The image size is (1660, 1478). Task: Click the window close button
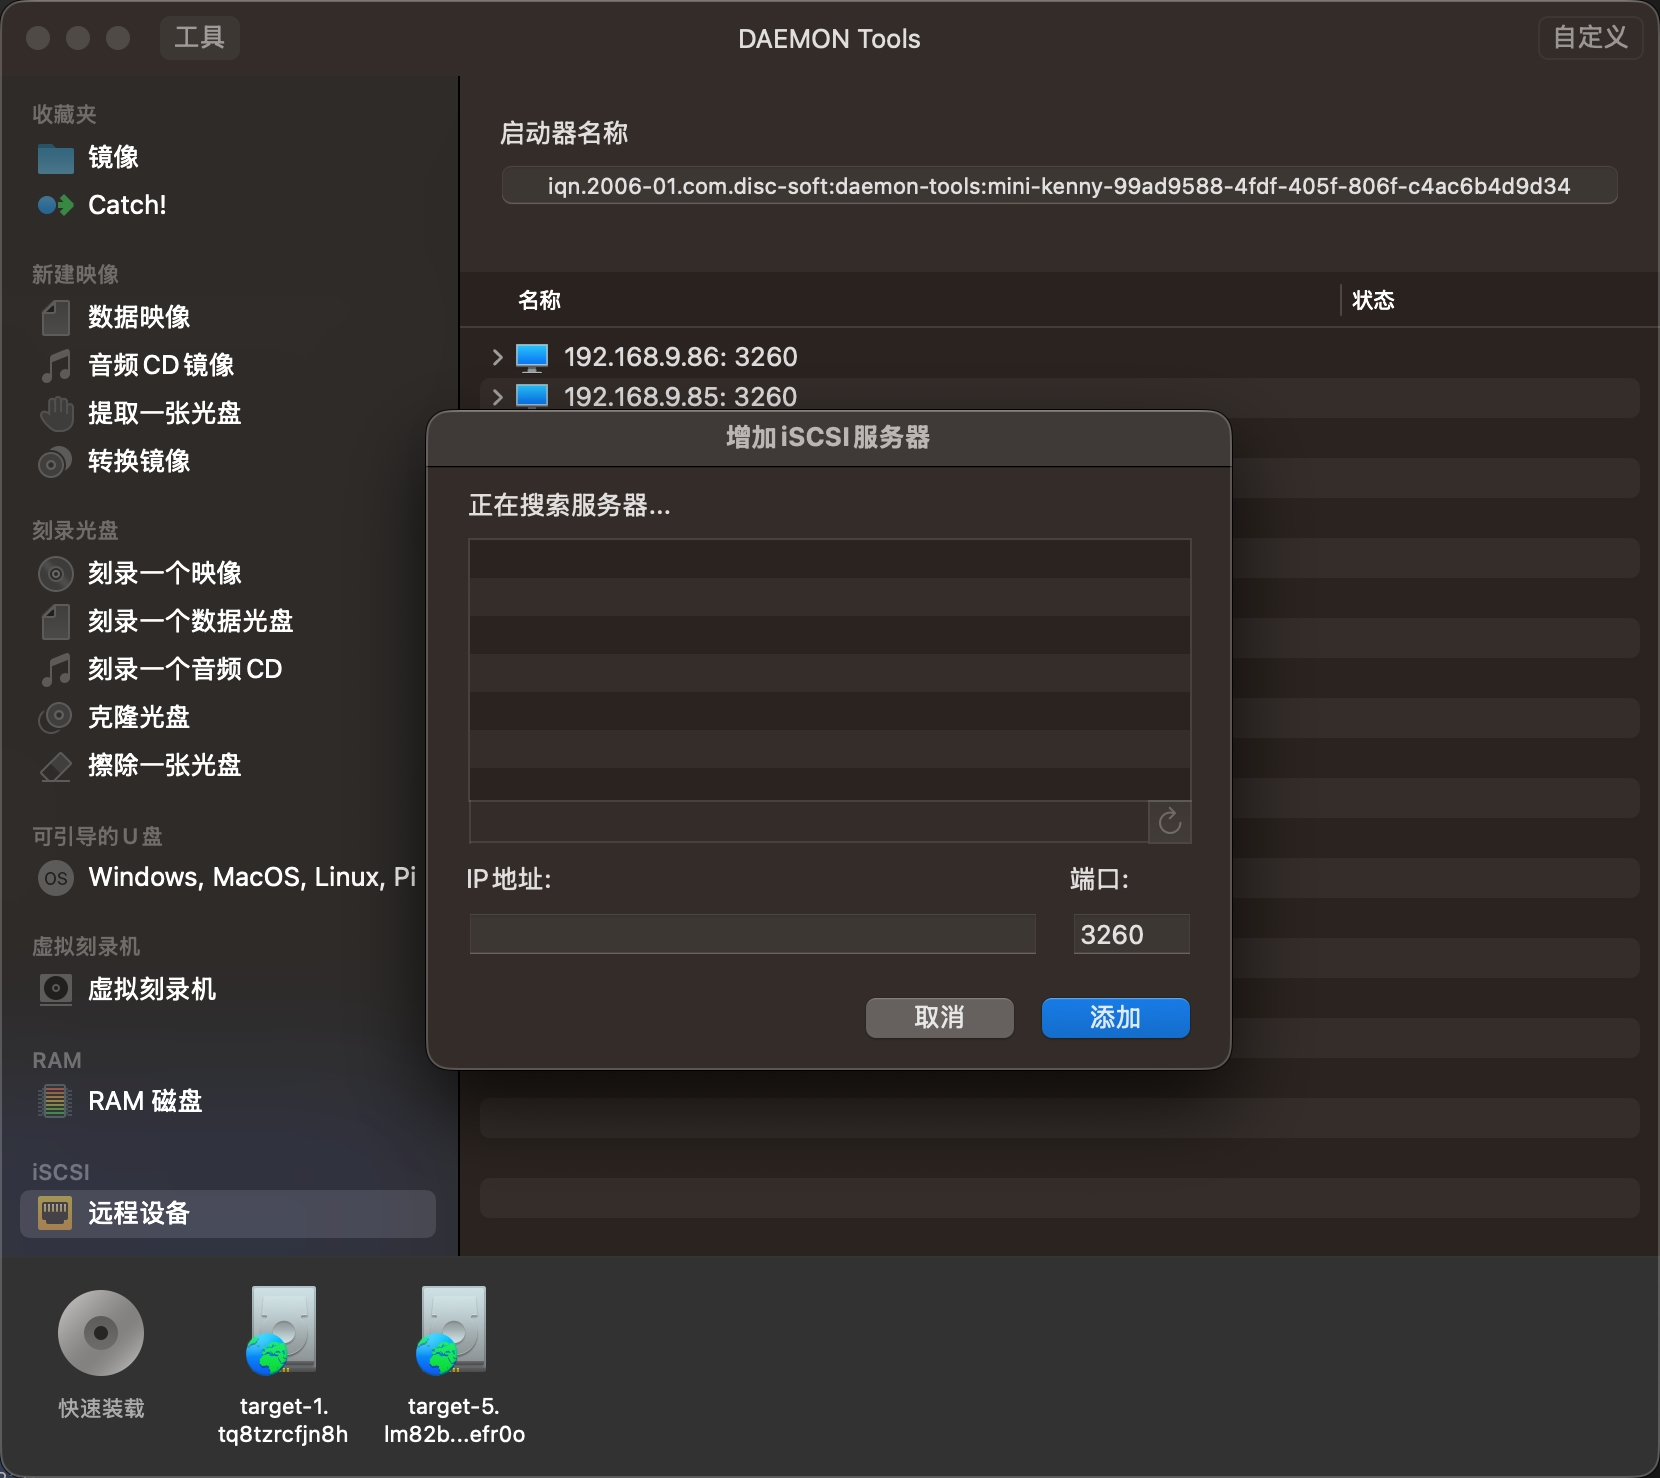[39, 38]
